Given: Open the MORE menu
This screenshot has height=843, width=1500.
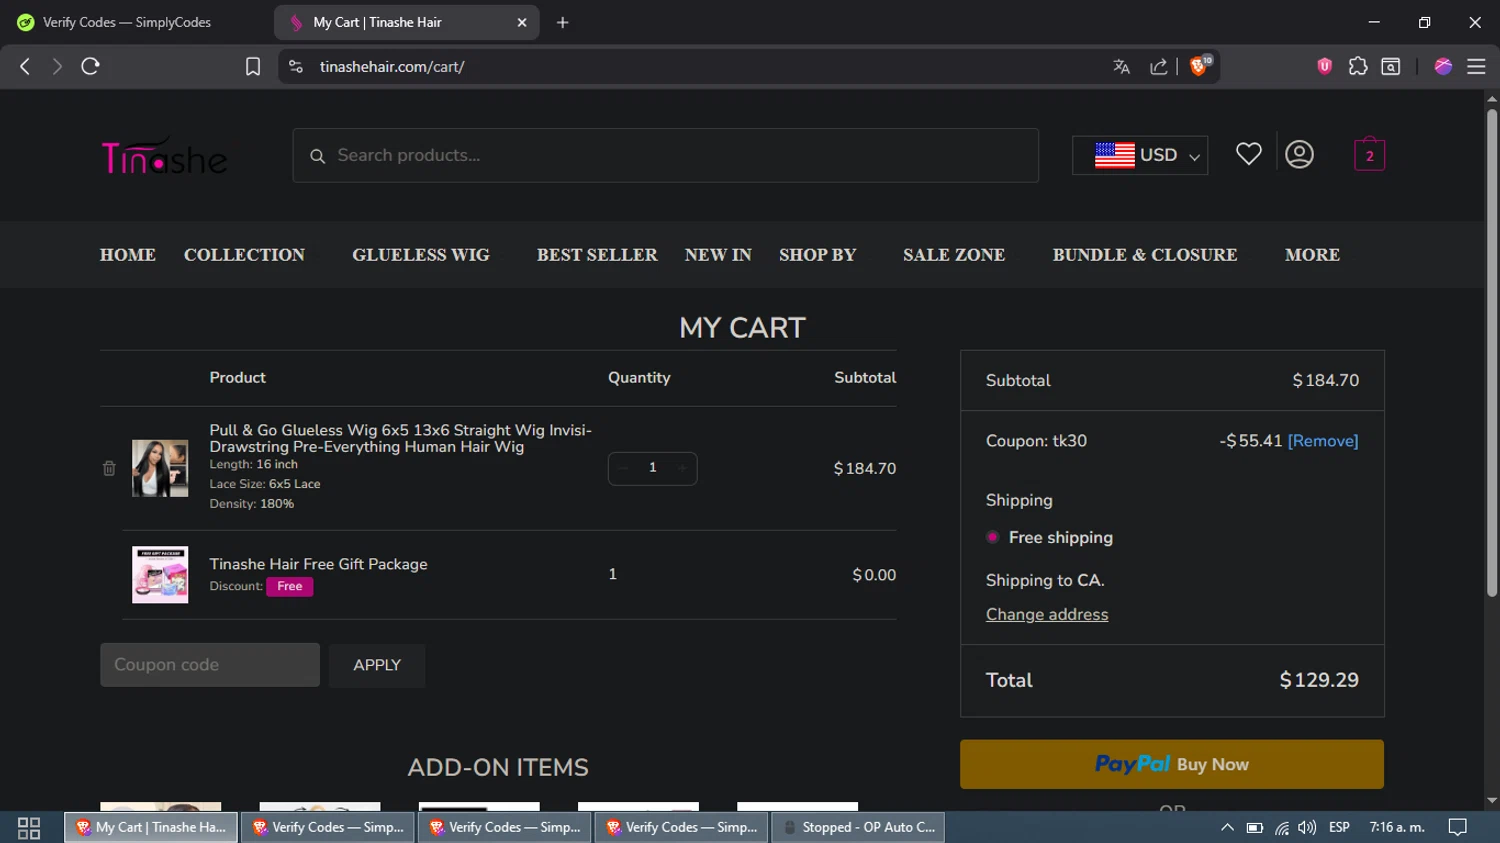Looking at the screenshot, I should 1312,255.
